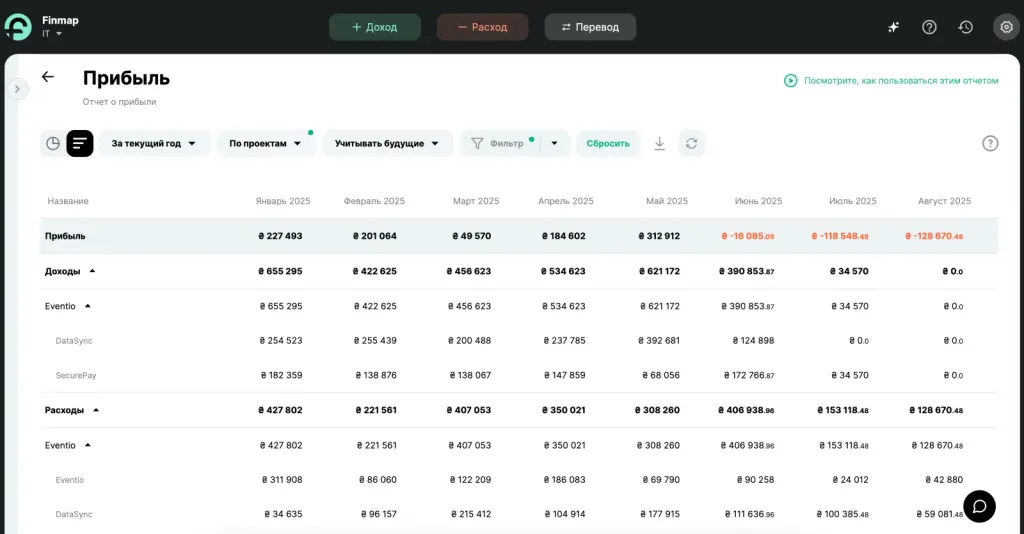This screenshot has height=534, width=1024.
Task: Click DataSync expense cell 215 412
Action: point(471,514)
